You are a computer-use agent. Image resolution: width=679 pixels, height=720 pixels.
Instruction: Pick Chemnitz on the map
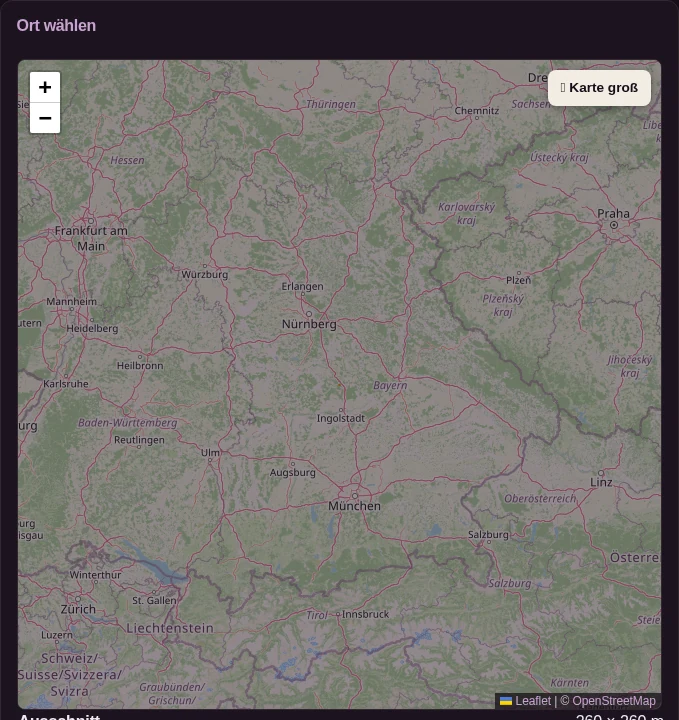(x=477, y=111)
